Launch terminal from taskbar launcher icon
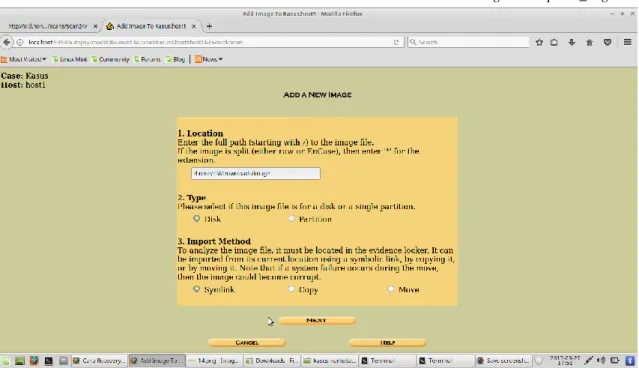This screenshot has width=639, height=368. (x=48, y=361)
